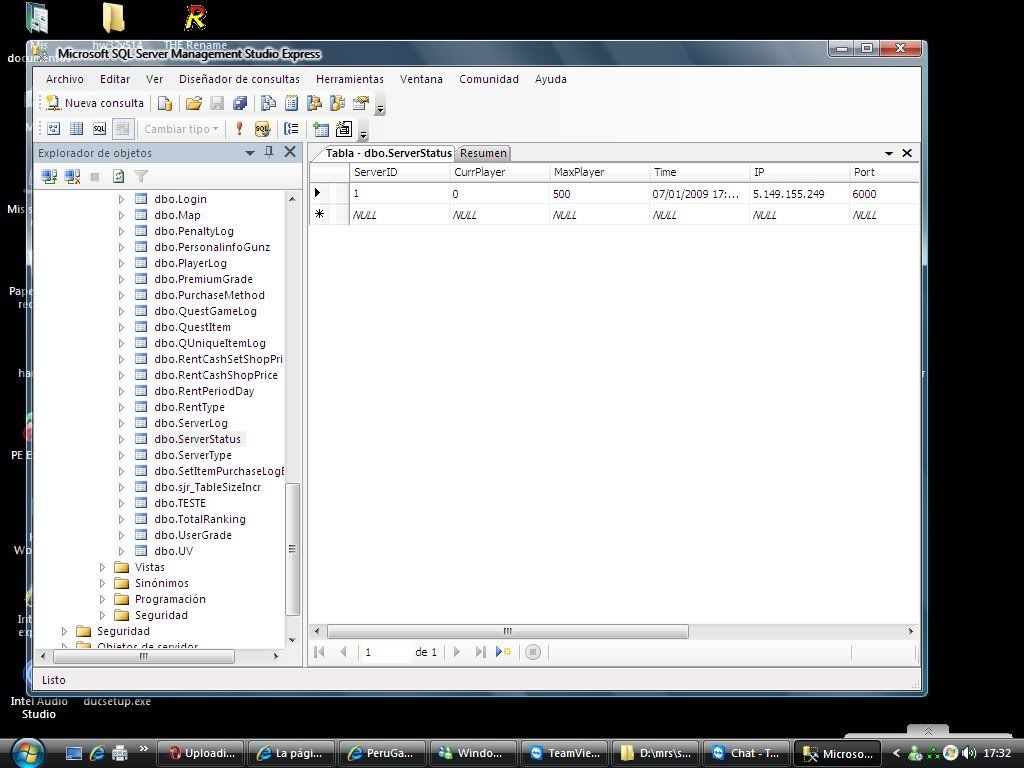
Task: Click the cell with IP 5.149.155.249
Action: [799, 194]
